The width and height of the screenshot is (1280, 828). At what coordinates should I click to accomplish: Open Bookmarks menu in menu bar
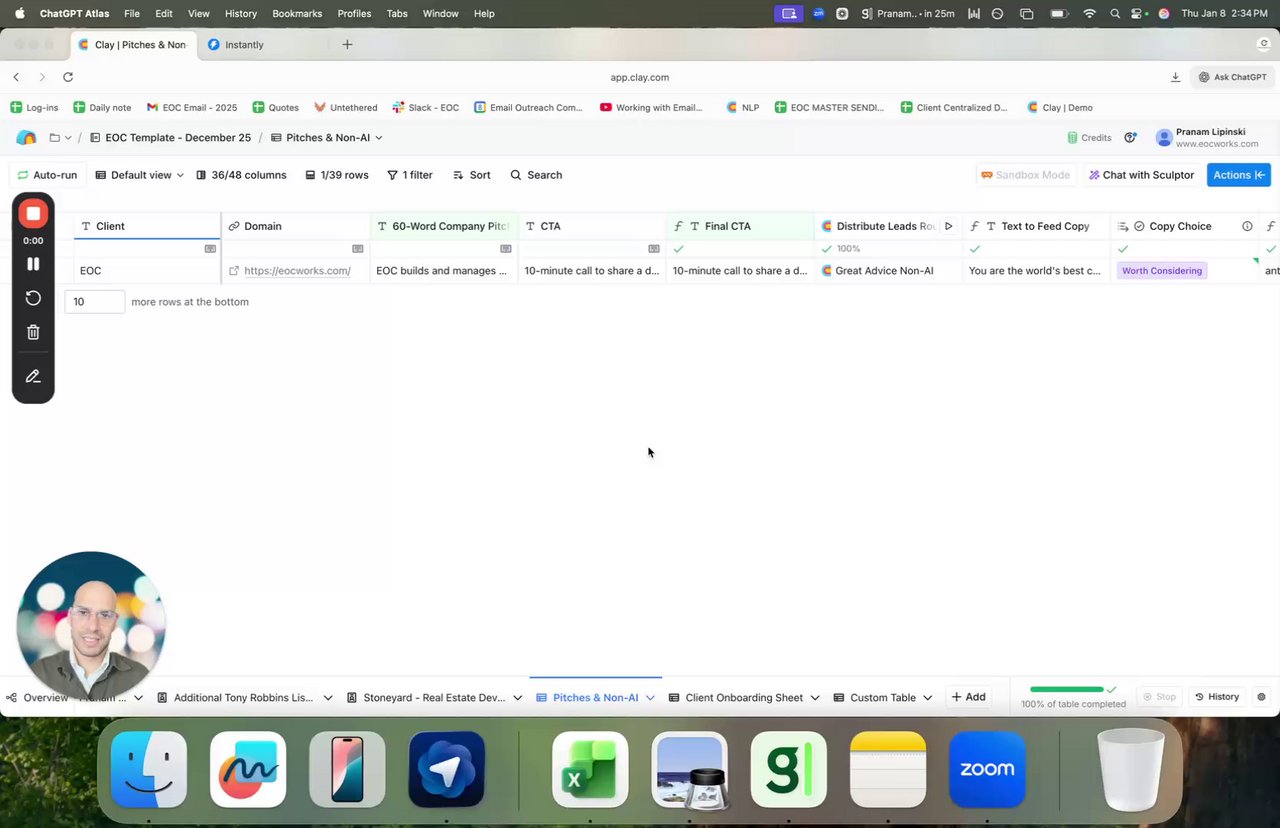(x=298, y=14)
